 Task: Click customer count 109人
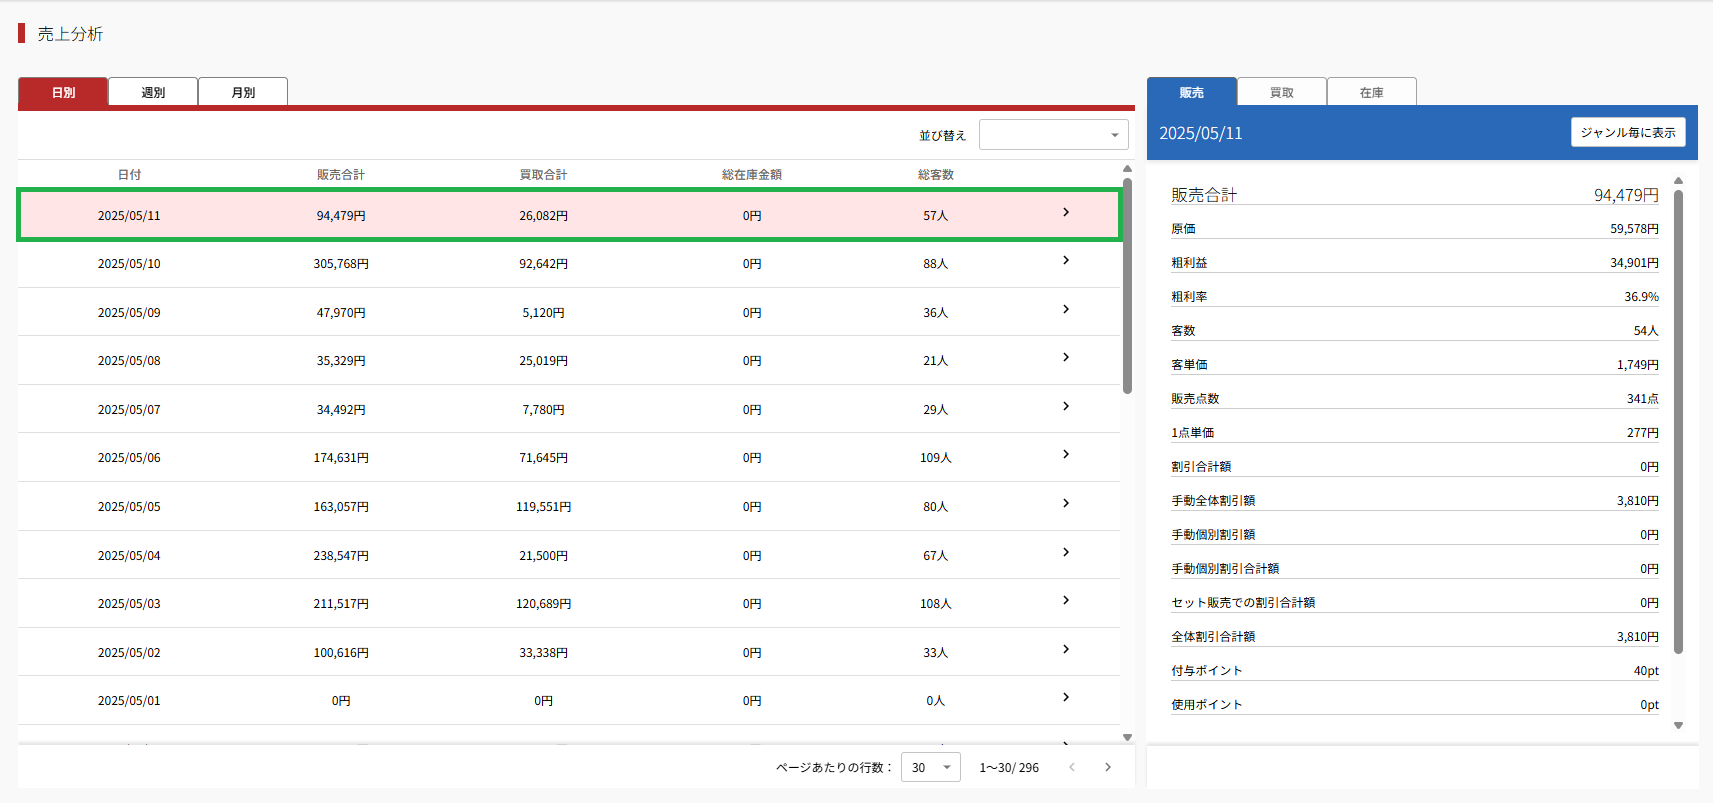(x=936, y=458)
